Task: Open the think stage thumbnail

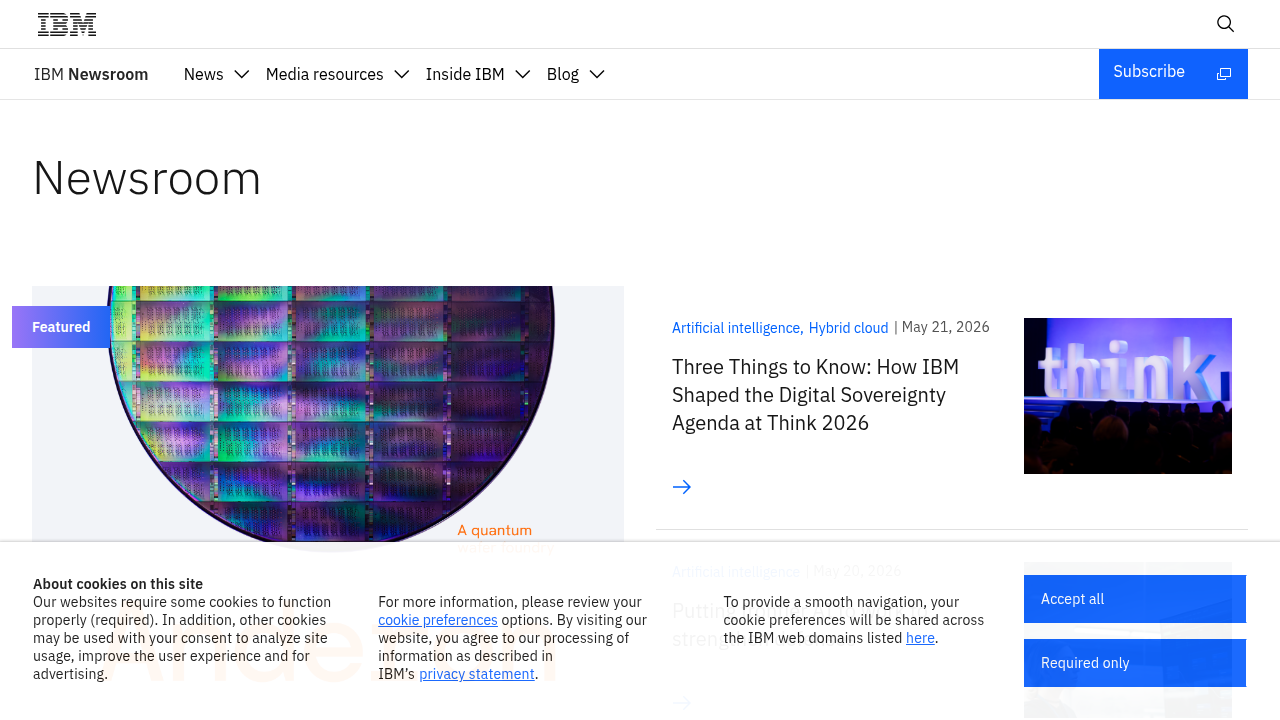Action: point(1128,396)
